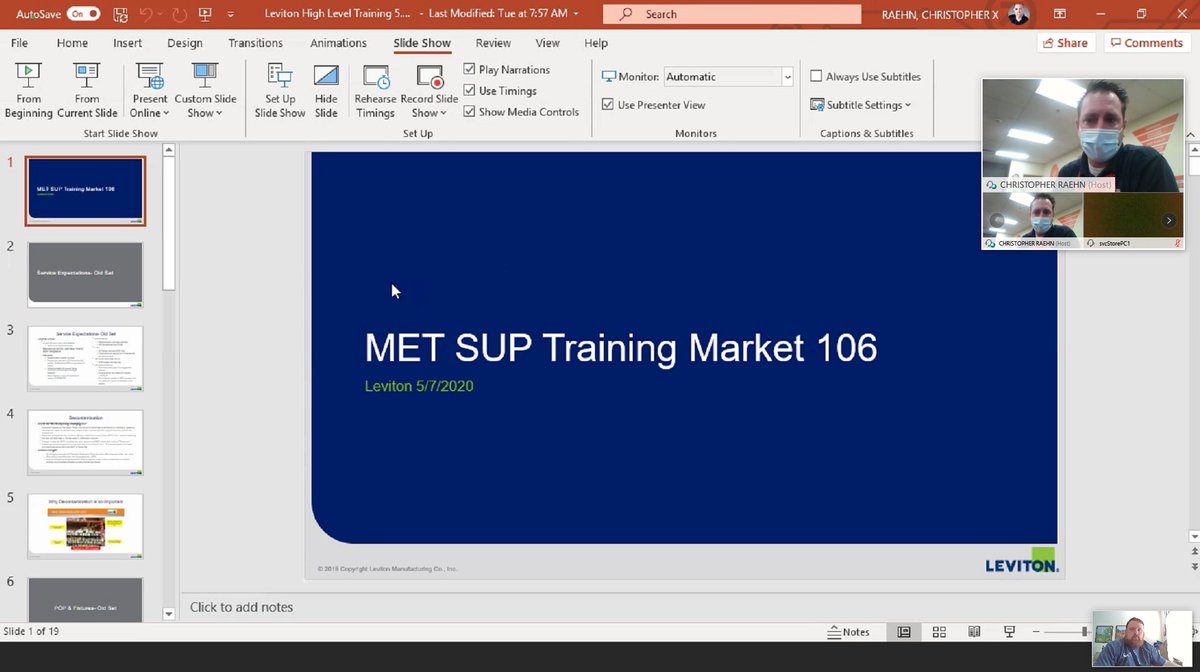This screenshot has height=672, width=1200.
Task: Click the Save icon in title bar
Action: pos(121,14)
